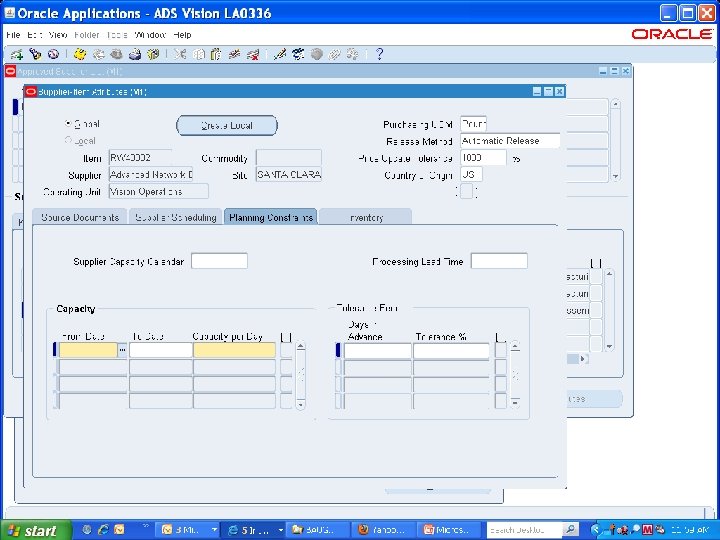The image size is (720, 540).
Task: Click the Cut scissors toolbar icon
Action: [180, 54]
